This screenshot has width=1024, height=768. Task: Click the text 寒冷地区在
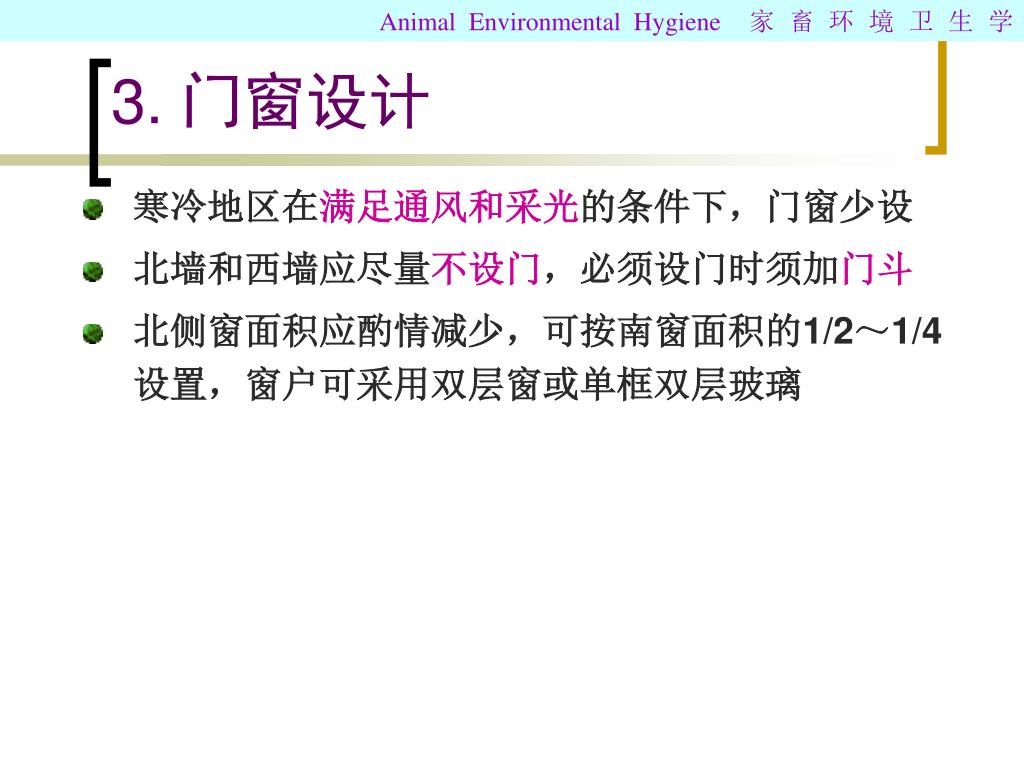[x=226, y=207]
